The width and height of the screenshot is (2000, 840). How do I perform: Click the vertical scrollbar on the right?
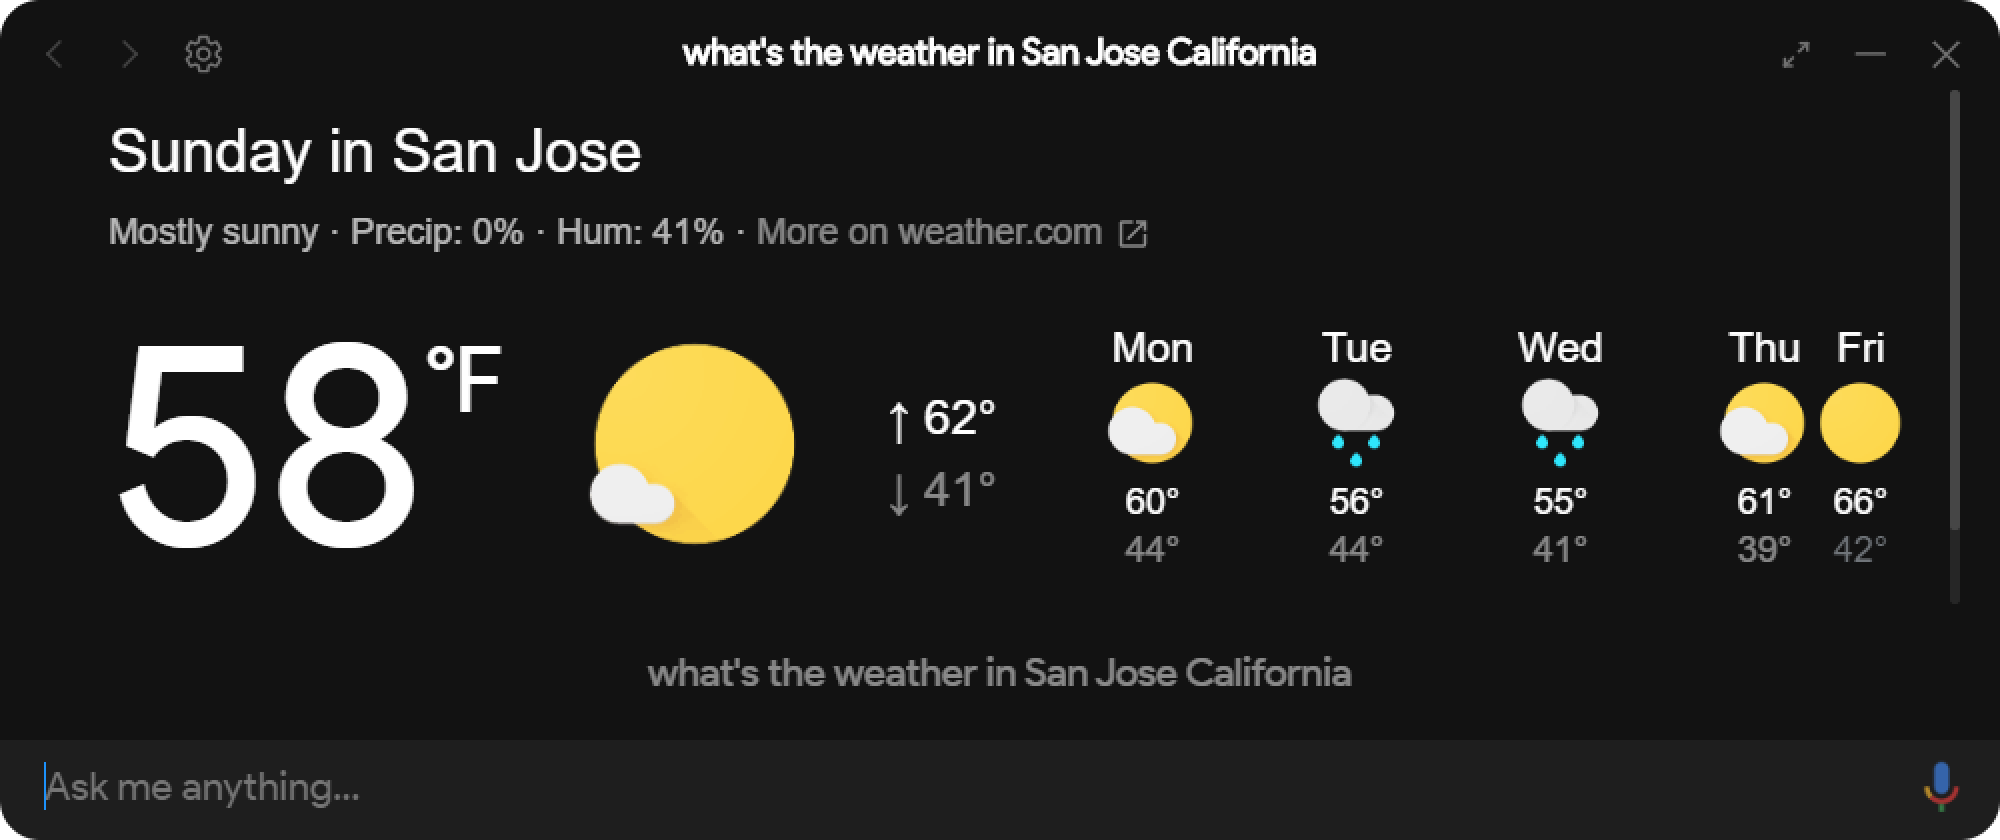1955,310
